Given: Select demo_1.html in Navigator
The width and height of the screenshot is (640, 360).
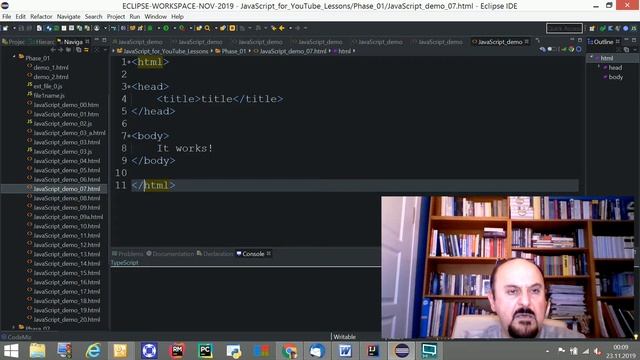Looking at the screenshot, I should 51,67.
